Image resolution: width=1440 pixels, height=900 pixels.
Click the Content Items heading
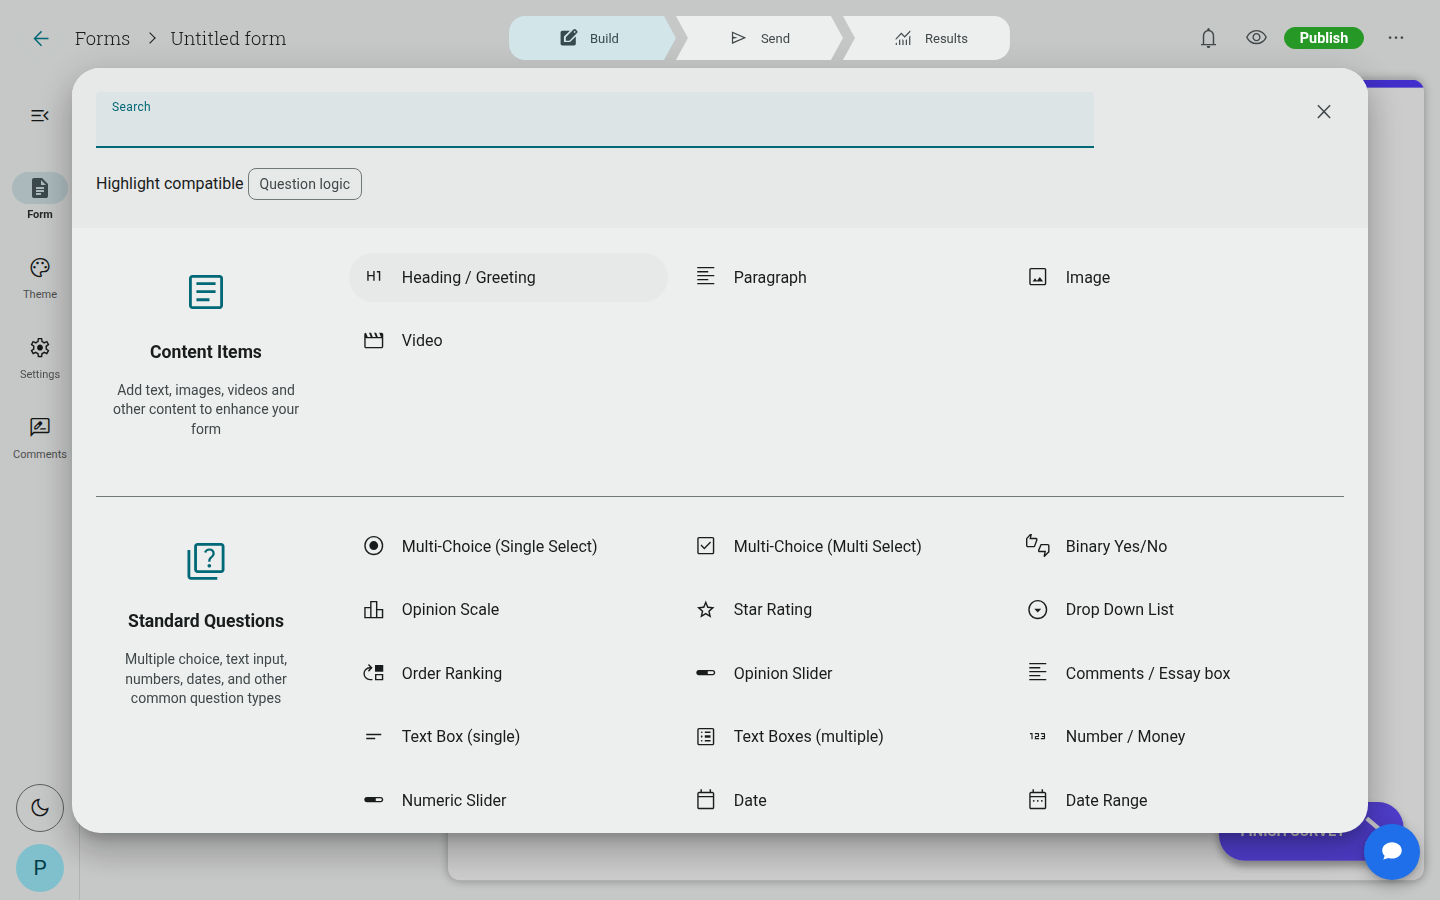click(206, 352)
